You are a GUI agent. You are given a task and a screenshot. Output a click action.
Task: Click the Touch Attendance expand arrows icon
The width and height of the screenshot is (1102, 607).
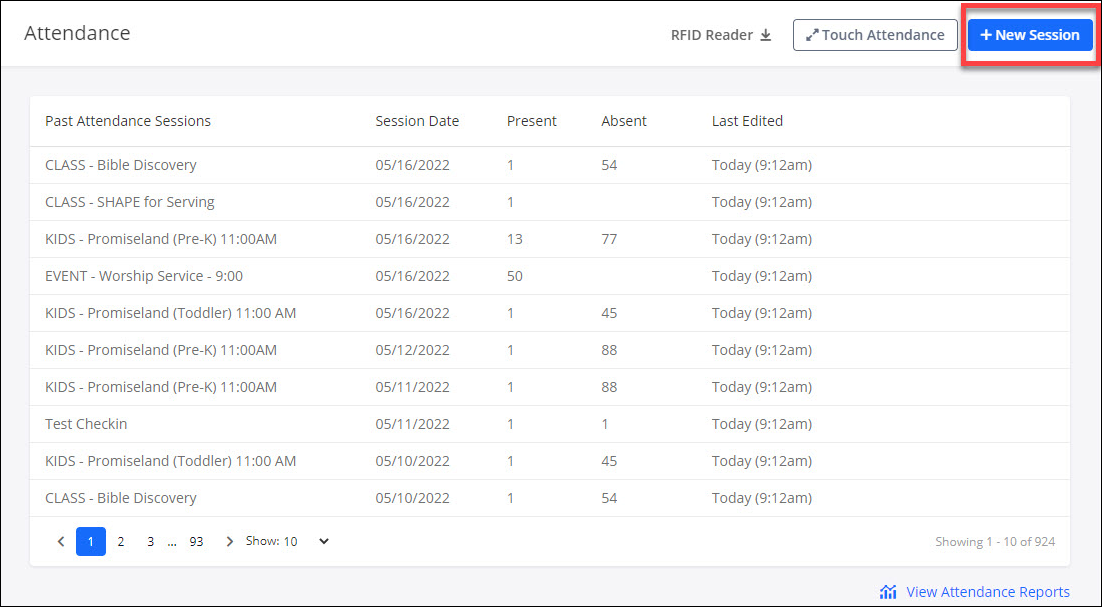pyautogui.click(x=812, y=35)
